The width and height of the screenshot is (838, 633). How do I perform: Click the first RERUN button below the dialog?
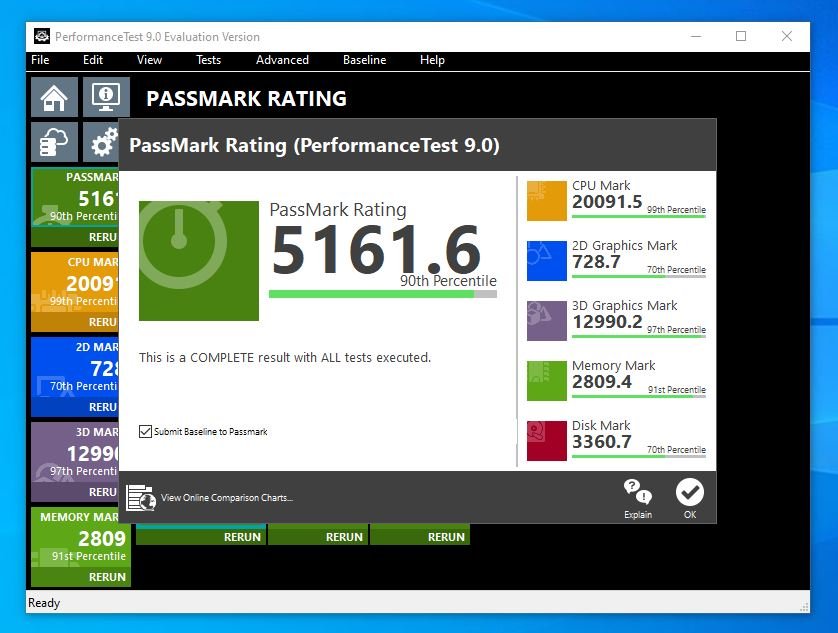(201, 537)
